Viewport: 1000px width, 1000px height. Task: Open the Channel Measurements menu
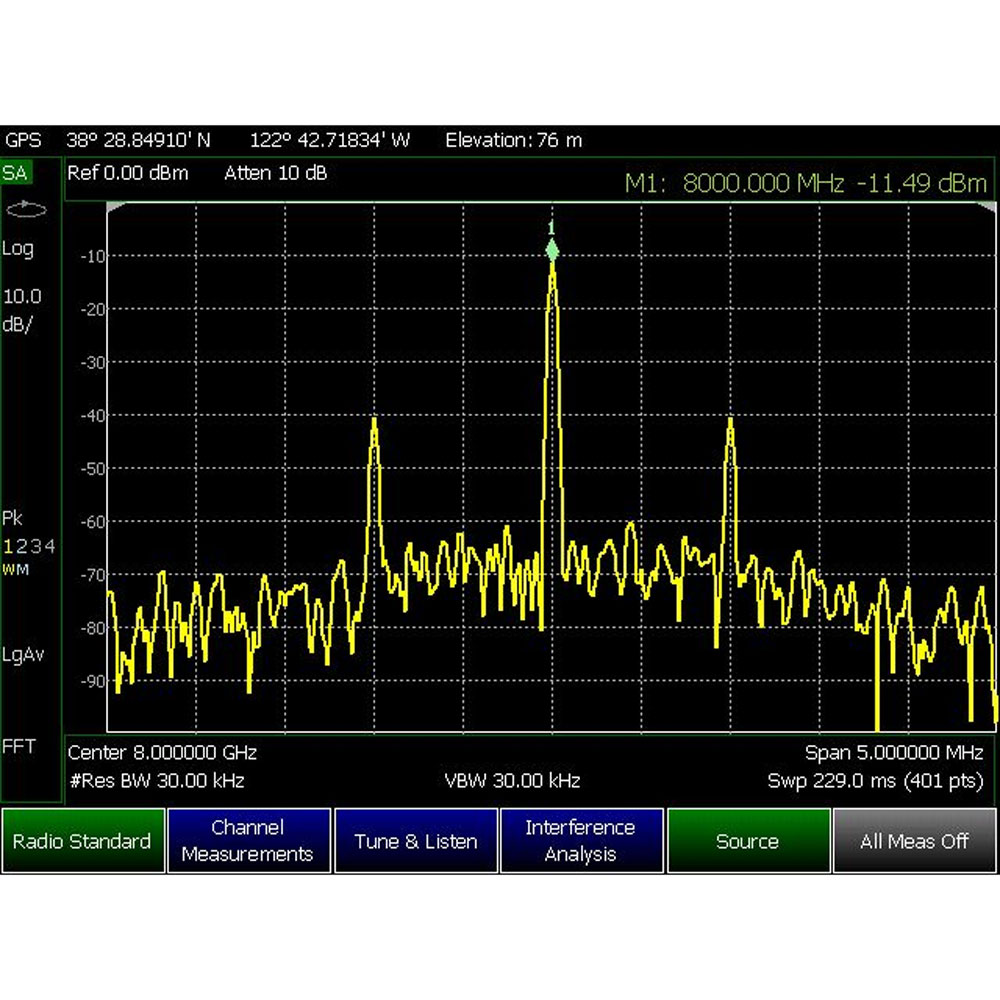248,841
